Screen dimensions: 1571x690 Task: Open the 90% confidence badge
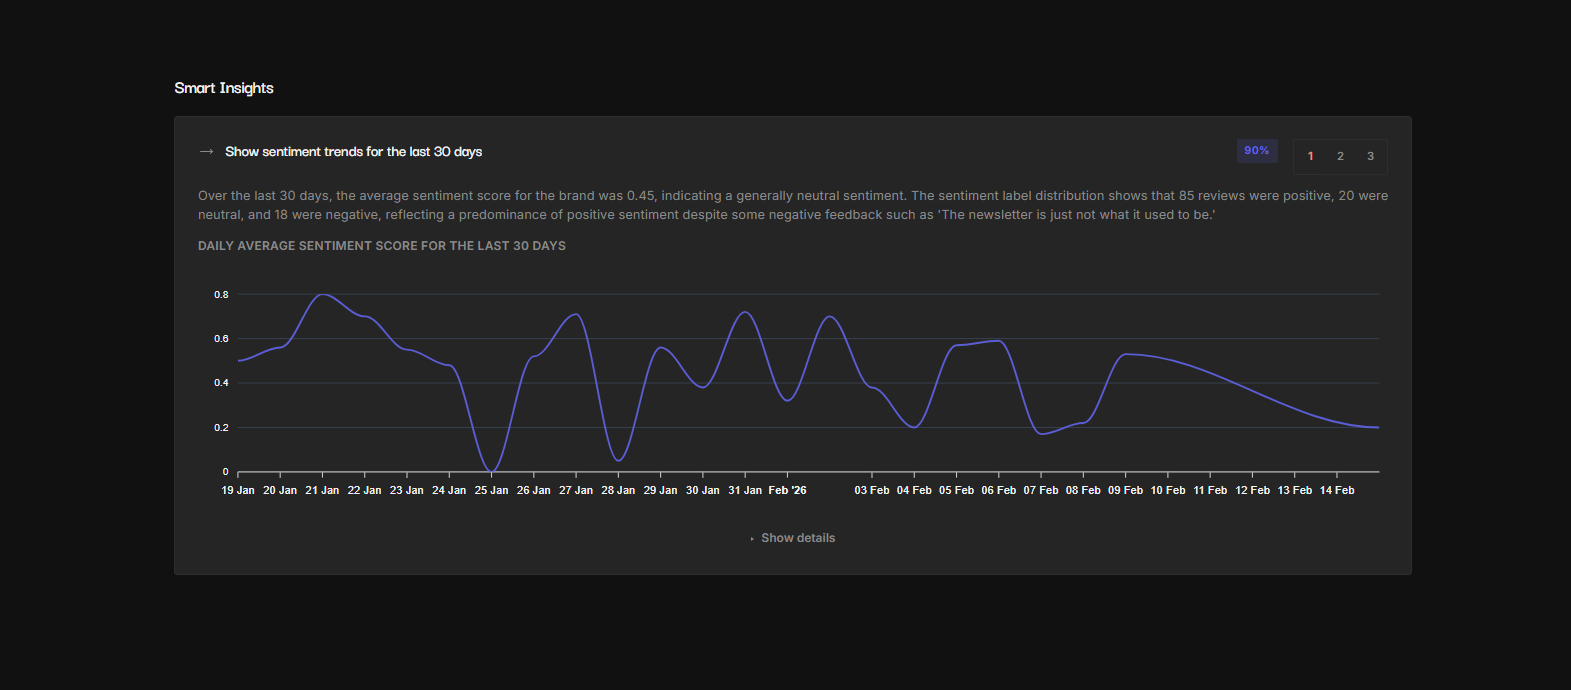(x=1257, y=151)
